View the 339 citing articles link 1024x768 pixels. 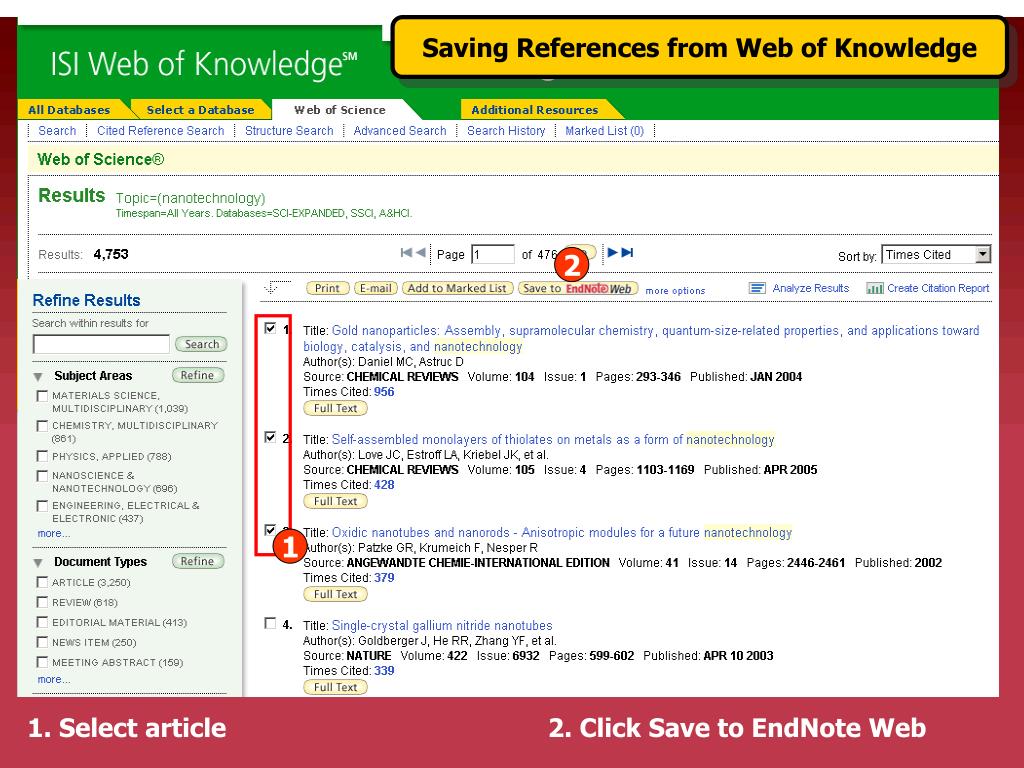384,671
